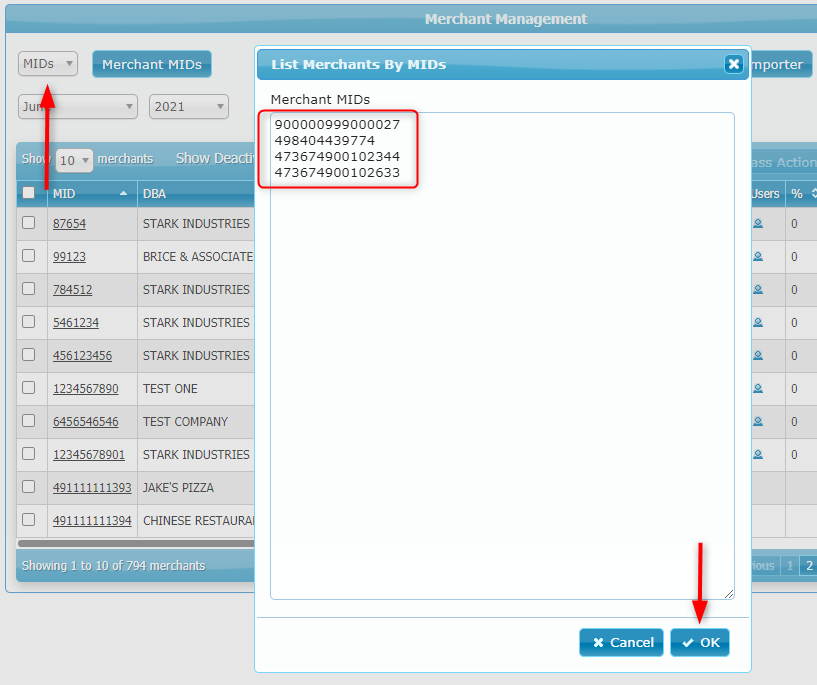Open merchant link 5461234
817x685 pixels.
click(x=76, y=323)
